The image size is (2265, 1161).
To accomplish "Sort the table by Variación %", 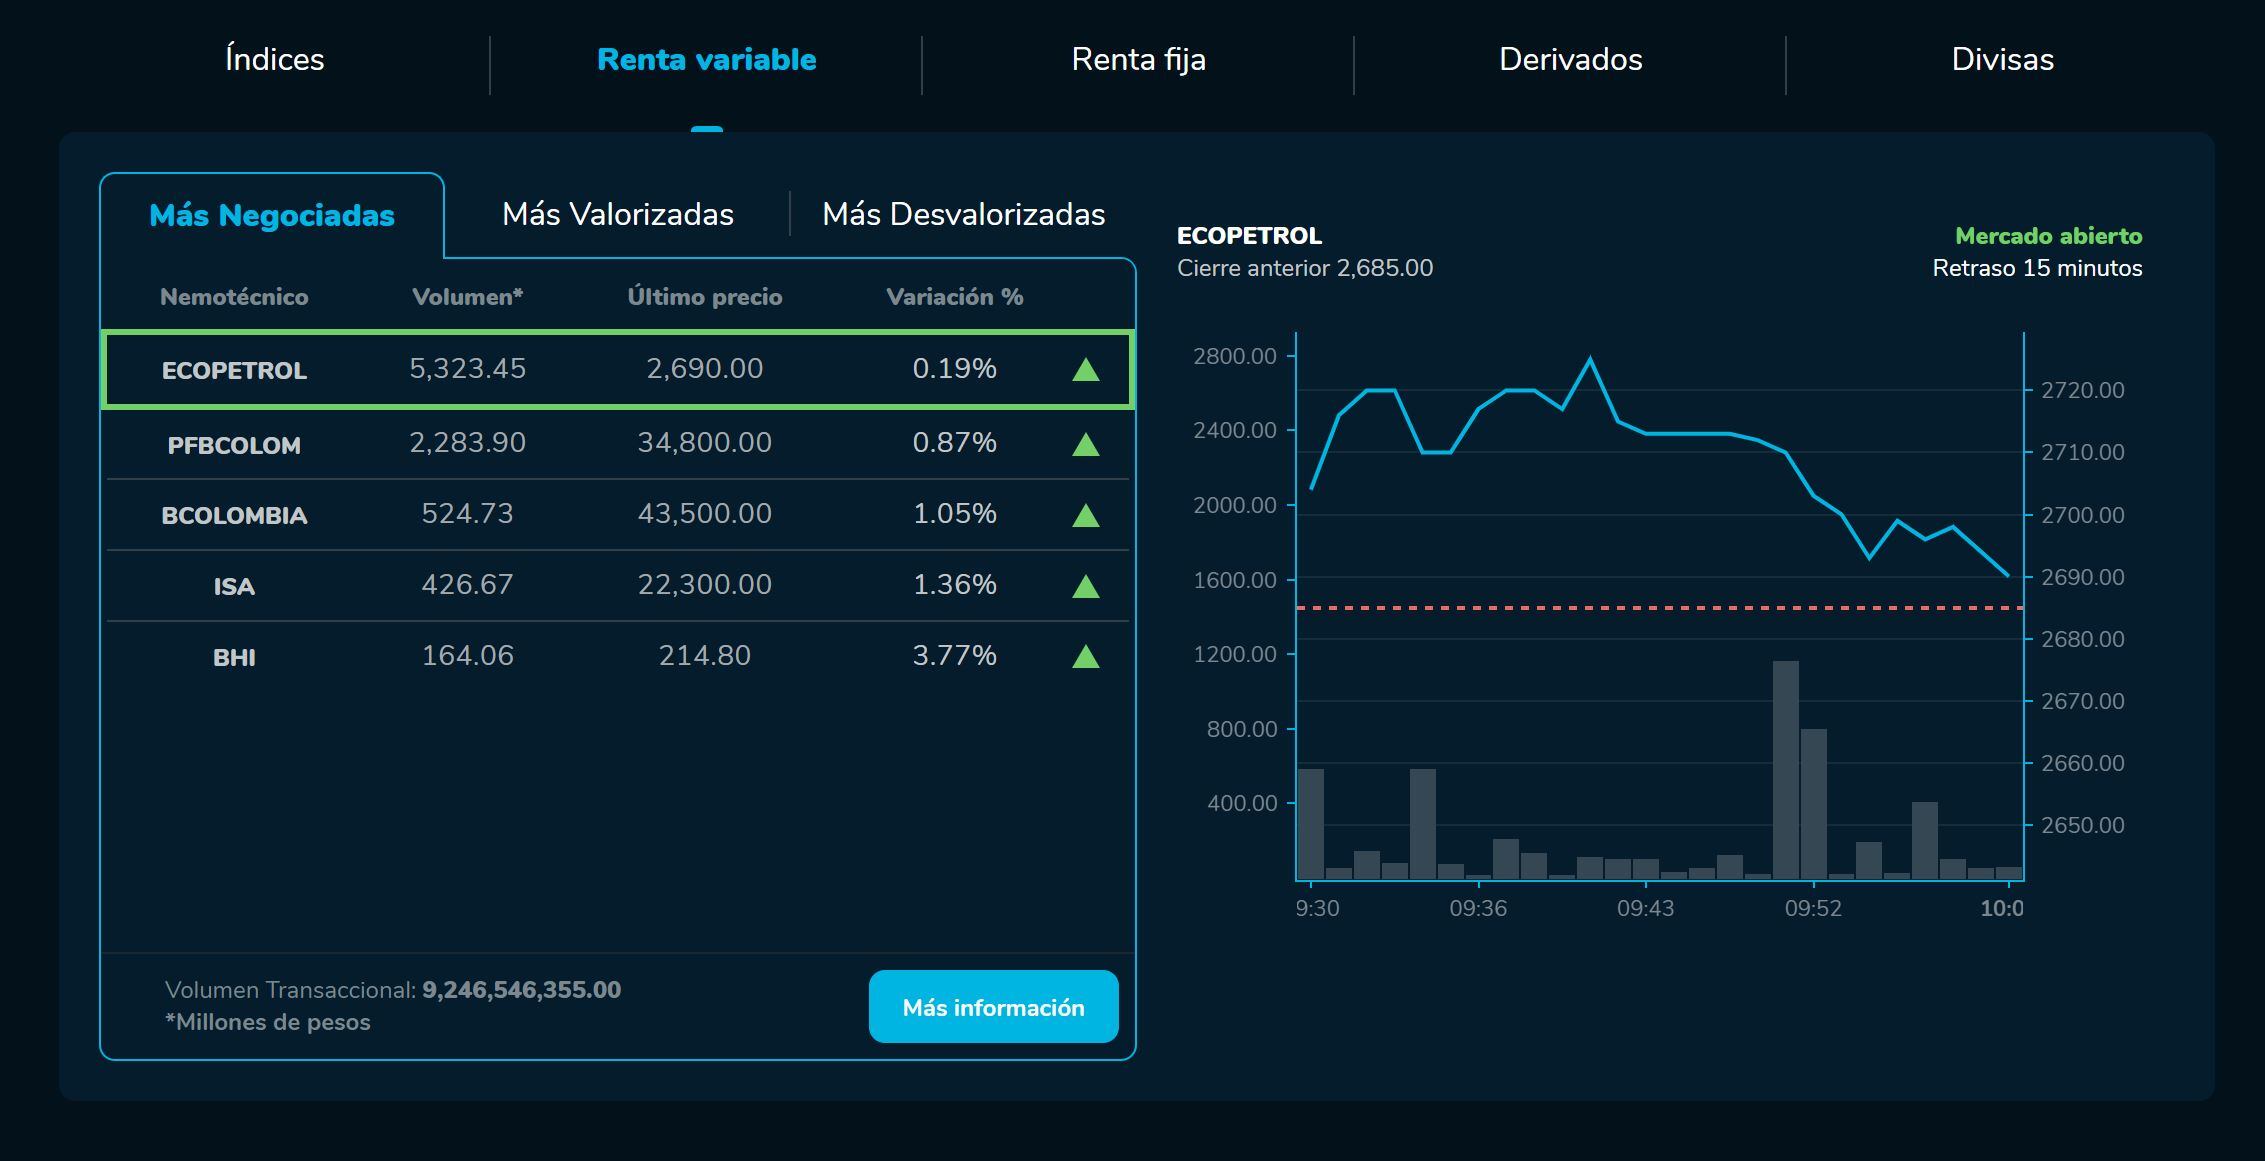I will pyautogui.click(x=955, y=296).
